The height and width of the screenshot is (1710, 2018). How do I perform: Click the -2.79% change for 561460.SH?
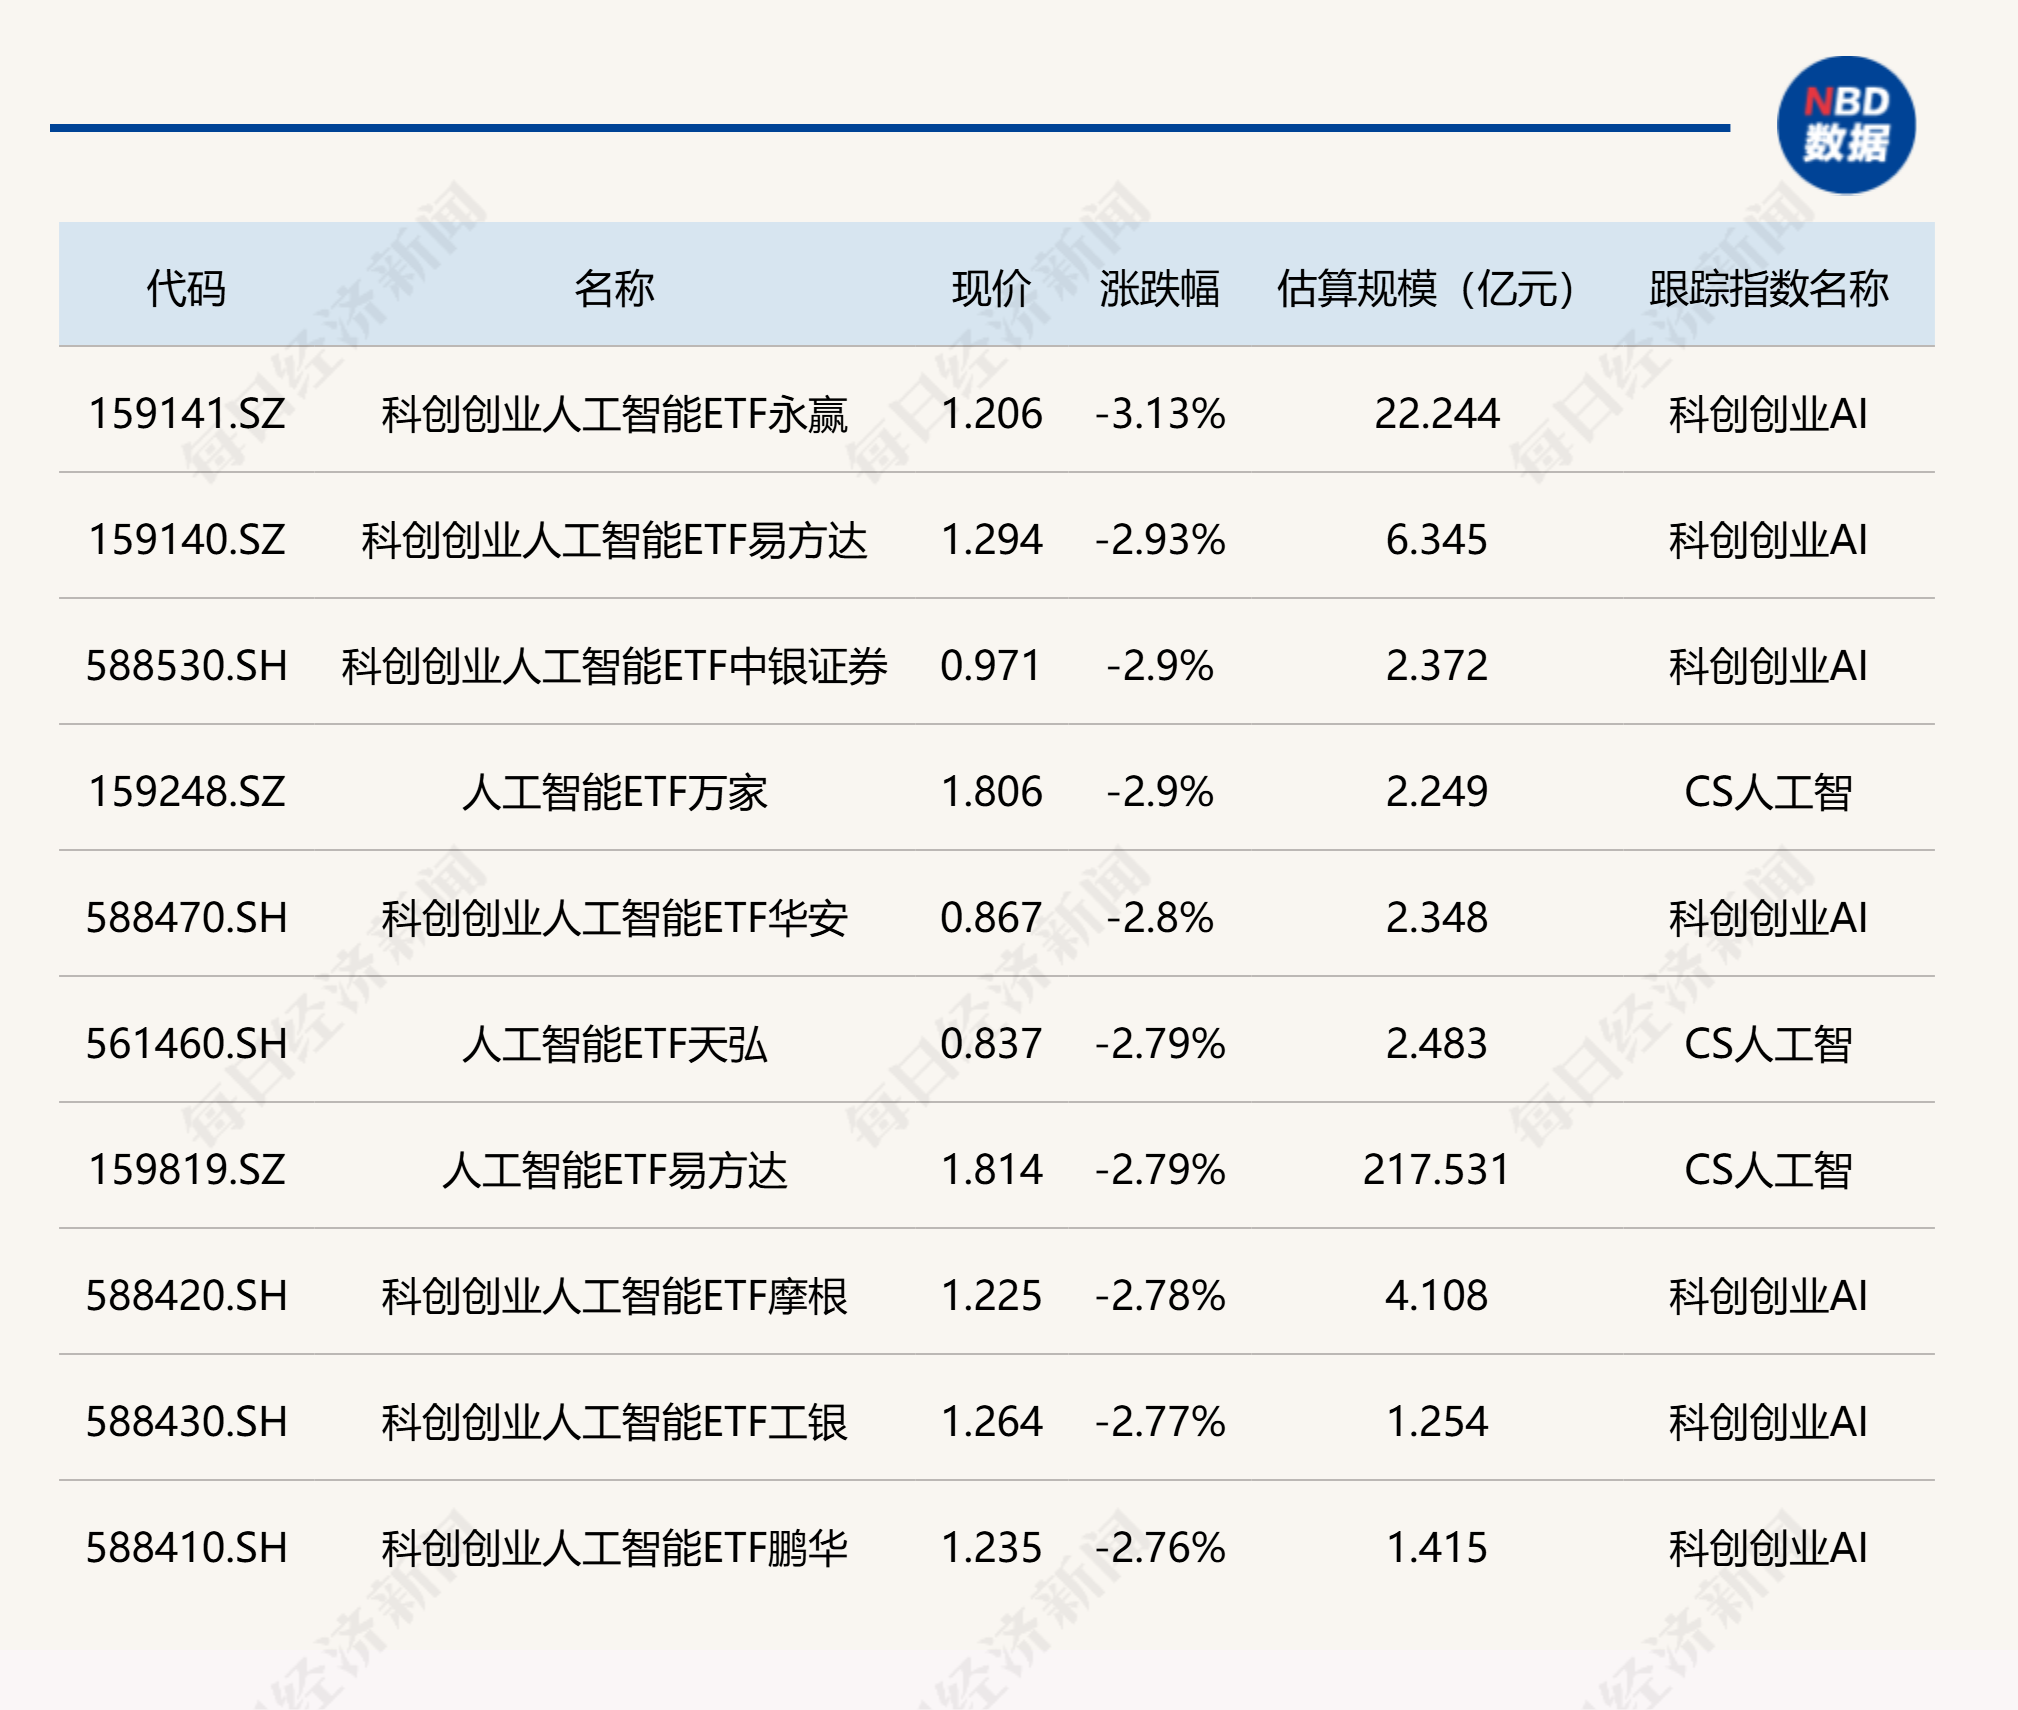click(1160, 1044)
